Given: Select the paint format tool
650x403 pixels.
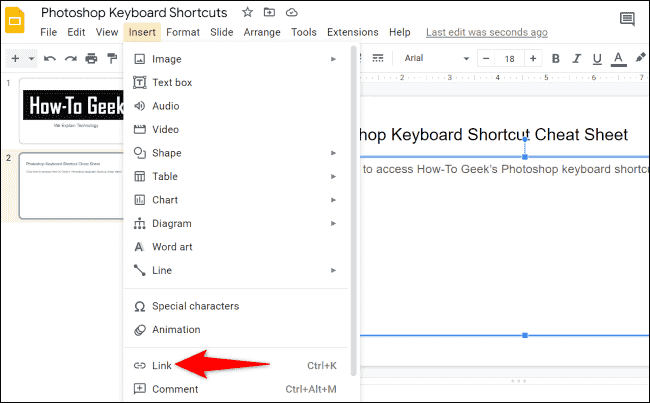Looking at the screenshot, I should tap(112, 58).
